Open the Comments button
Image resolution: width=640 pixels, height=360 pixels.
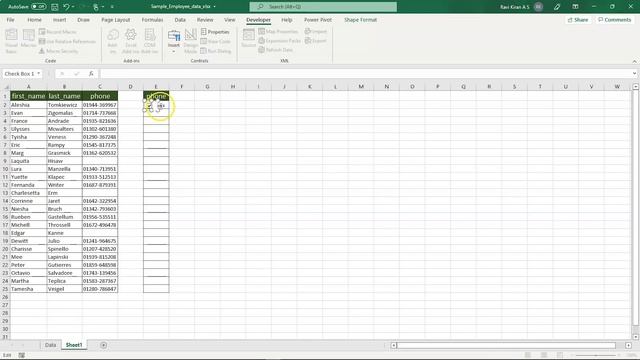click(x=615, y=20)
